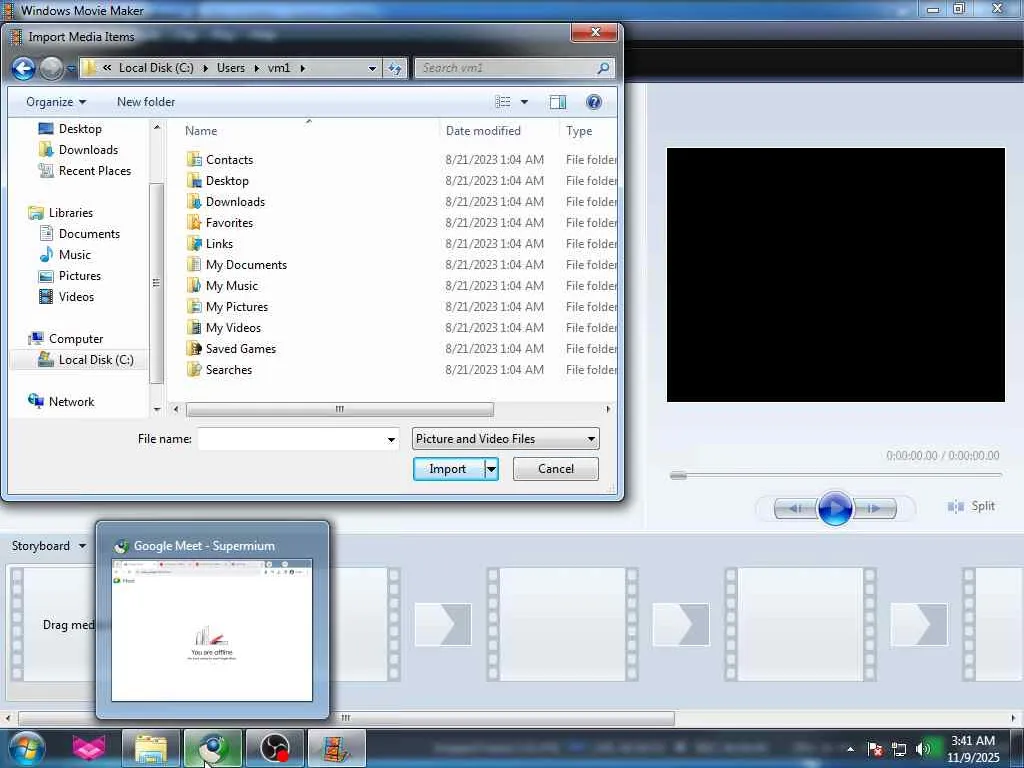Click Play button in preview monitor

click(x=835, y=508)
